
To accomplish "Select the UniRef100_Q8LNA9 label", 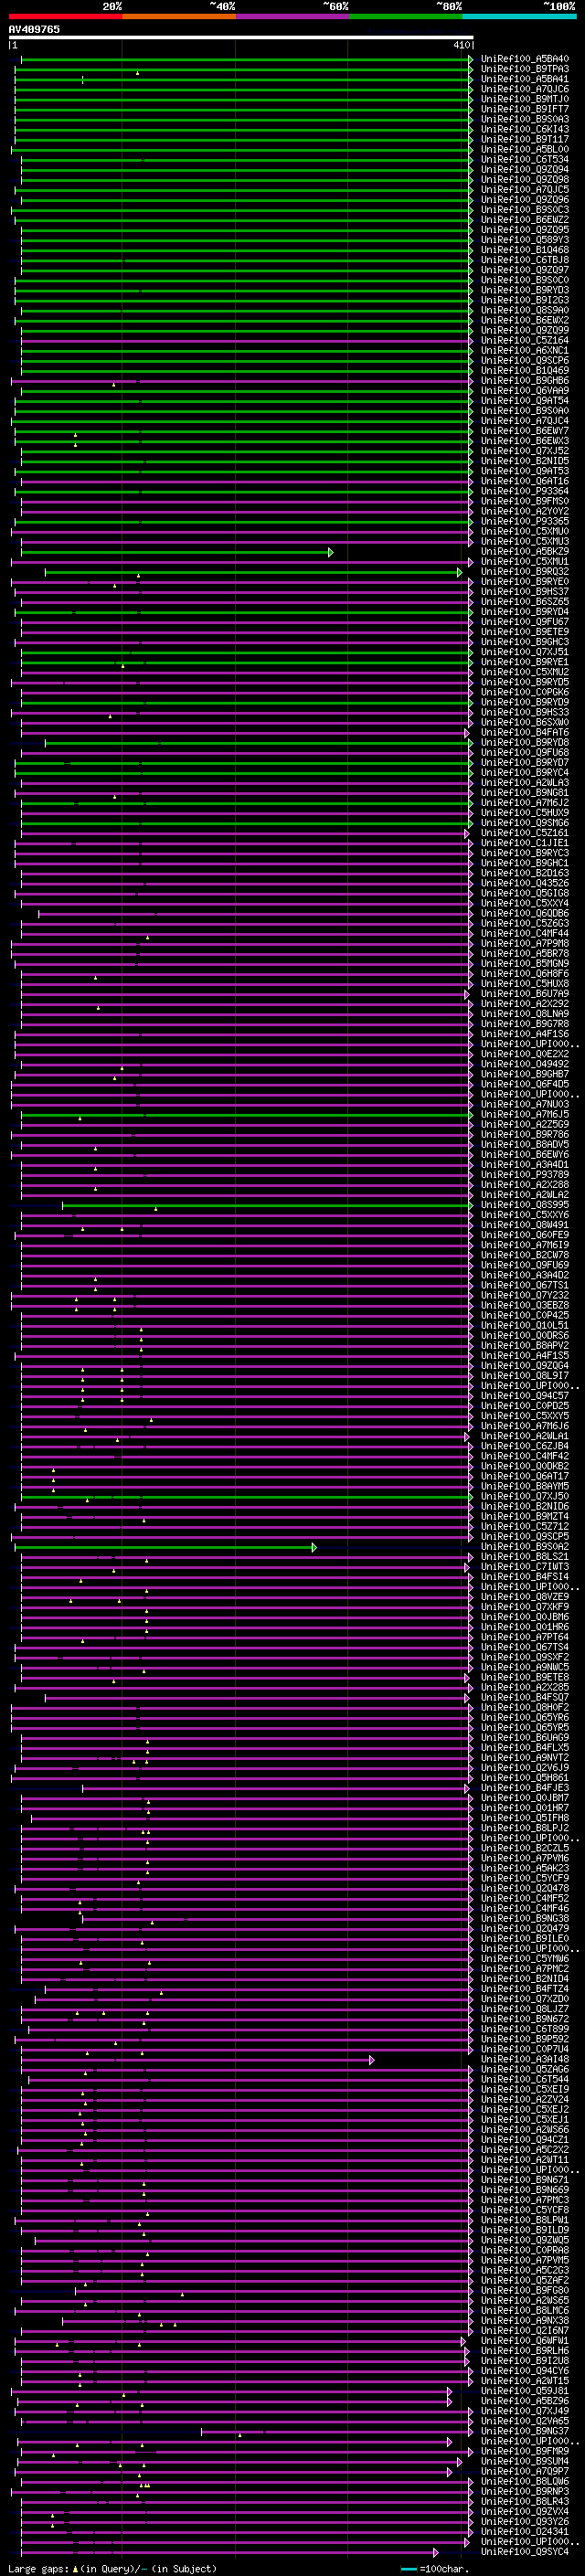I will [x=525, y=1013].
